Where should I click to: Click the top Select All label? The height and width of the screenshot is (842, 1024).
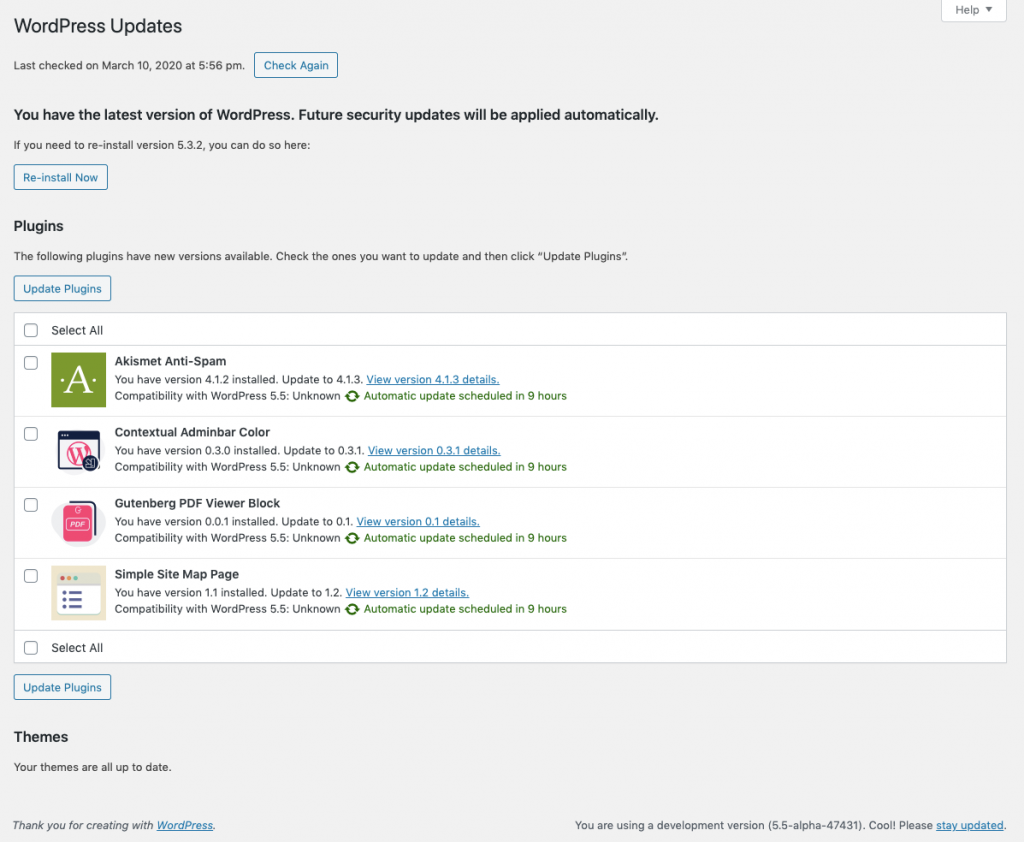pos(77,331)
